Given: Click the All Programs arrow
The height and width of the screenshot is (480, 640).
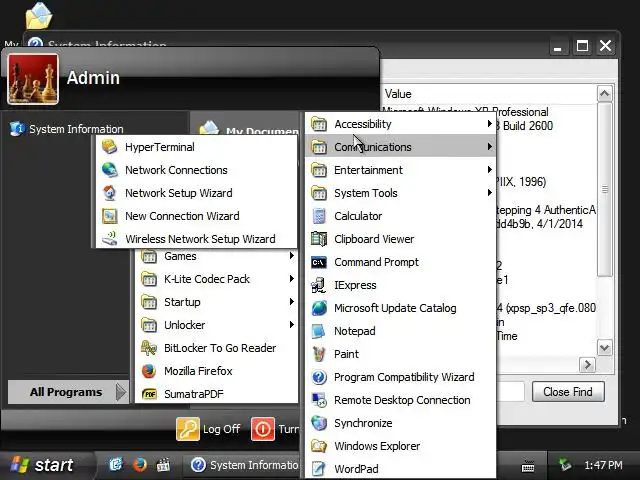Looking at the screenshot, I should click(x=121, y=392).
